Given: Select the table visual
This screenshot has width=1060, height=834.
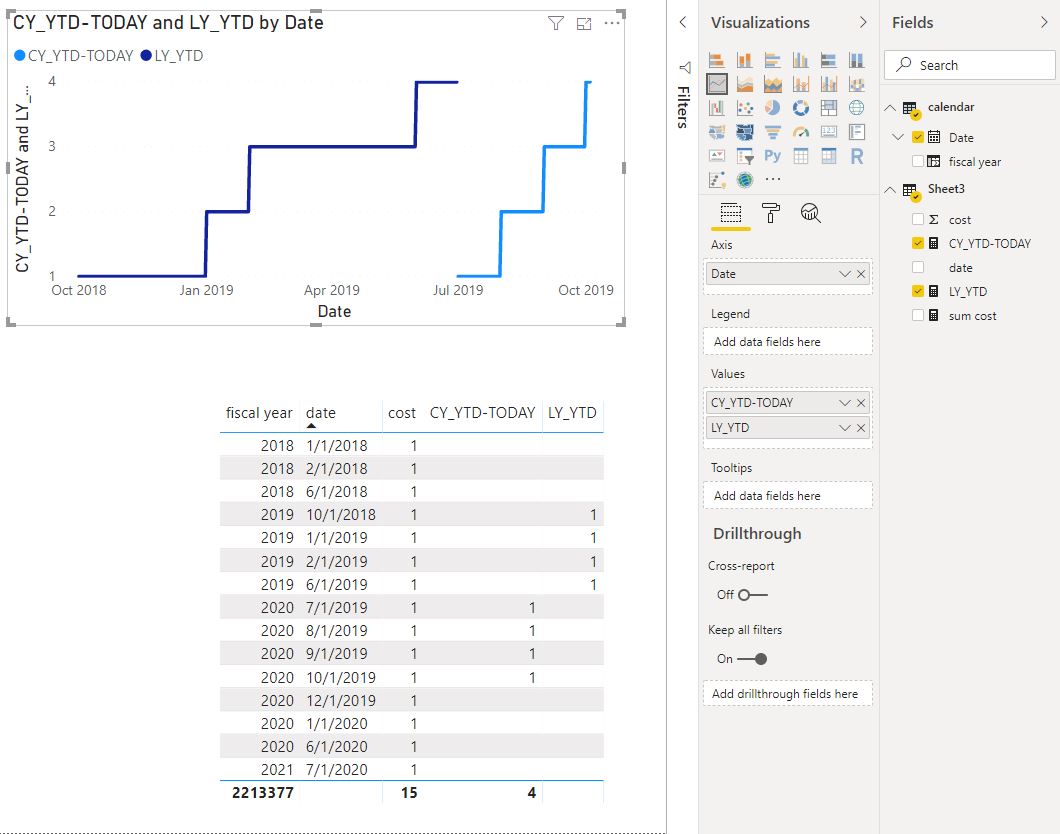Looking at the screenshot, I should 801,156.
